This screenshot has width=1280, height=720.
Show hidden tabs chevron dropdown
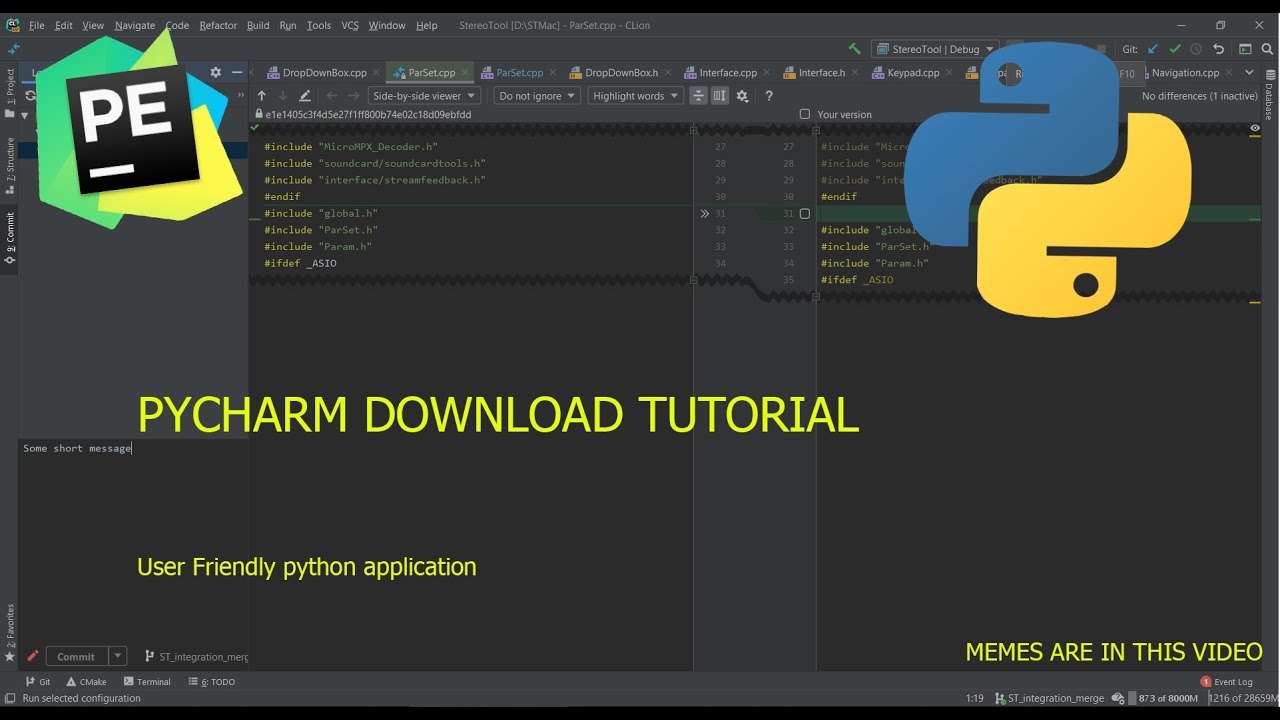(x=1249, y=72)
